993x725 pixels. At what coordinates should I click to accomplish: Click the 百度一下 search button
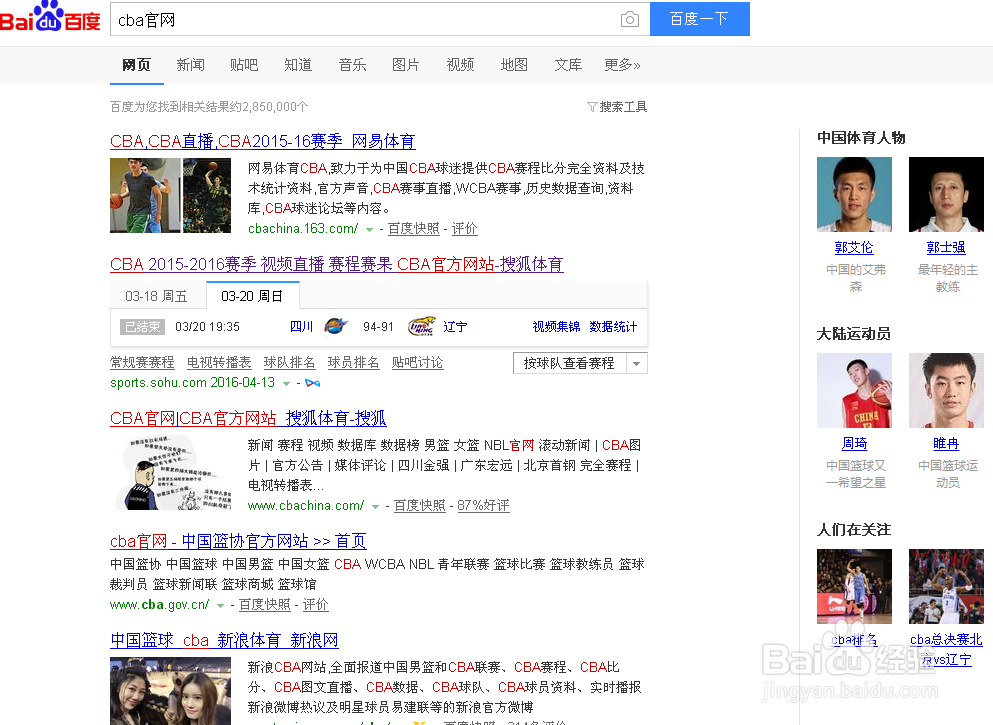pyautogui.click(x=700, y=19)
